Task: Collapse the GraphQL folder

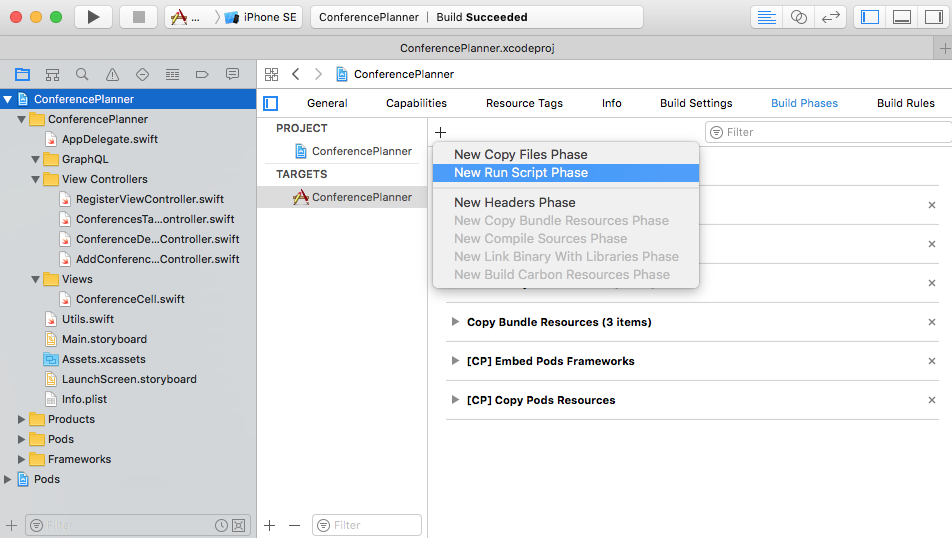Action: coord(35,159)
